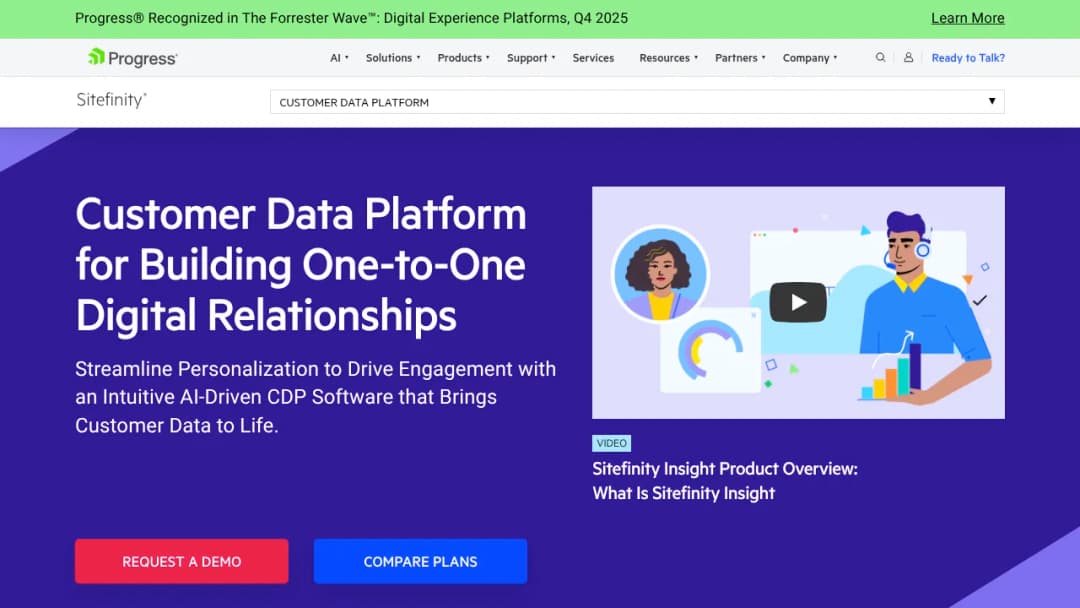Click the Streamline Personalization subheading text

pyautogui.click(x=315, y=397)
